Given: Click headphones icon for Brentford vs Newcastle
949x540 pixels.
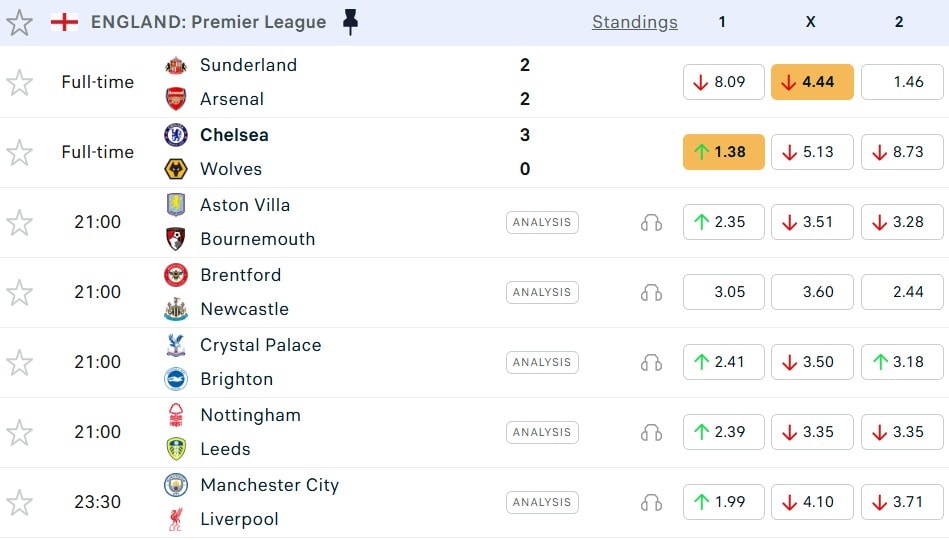Looking at the screenshot, I should point(651,292).
